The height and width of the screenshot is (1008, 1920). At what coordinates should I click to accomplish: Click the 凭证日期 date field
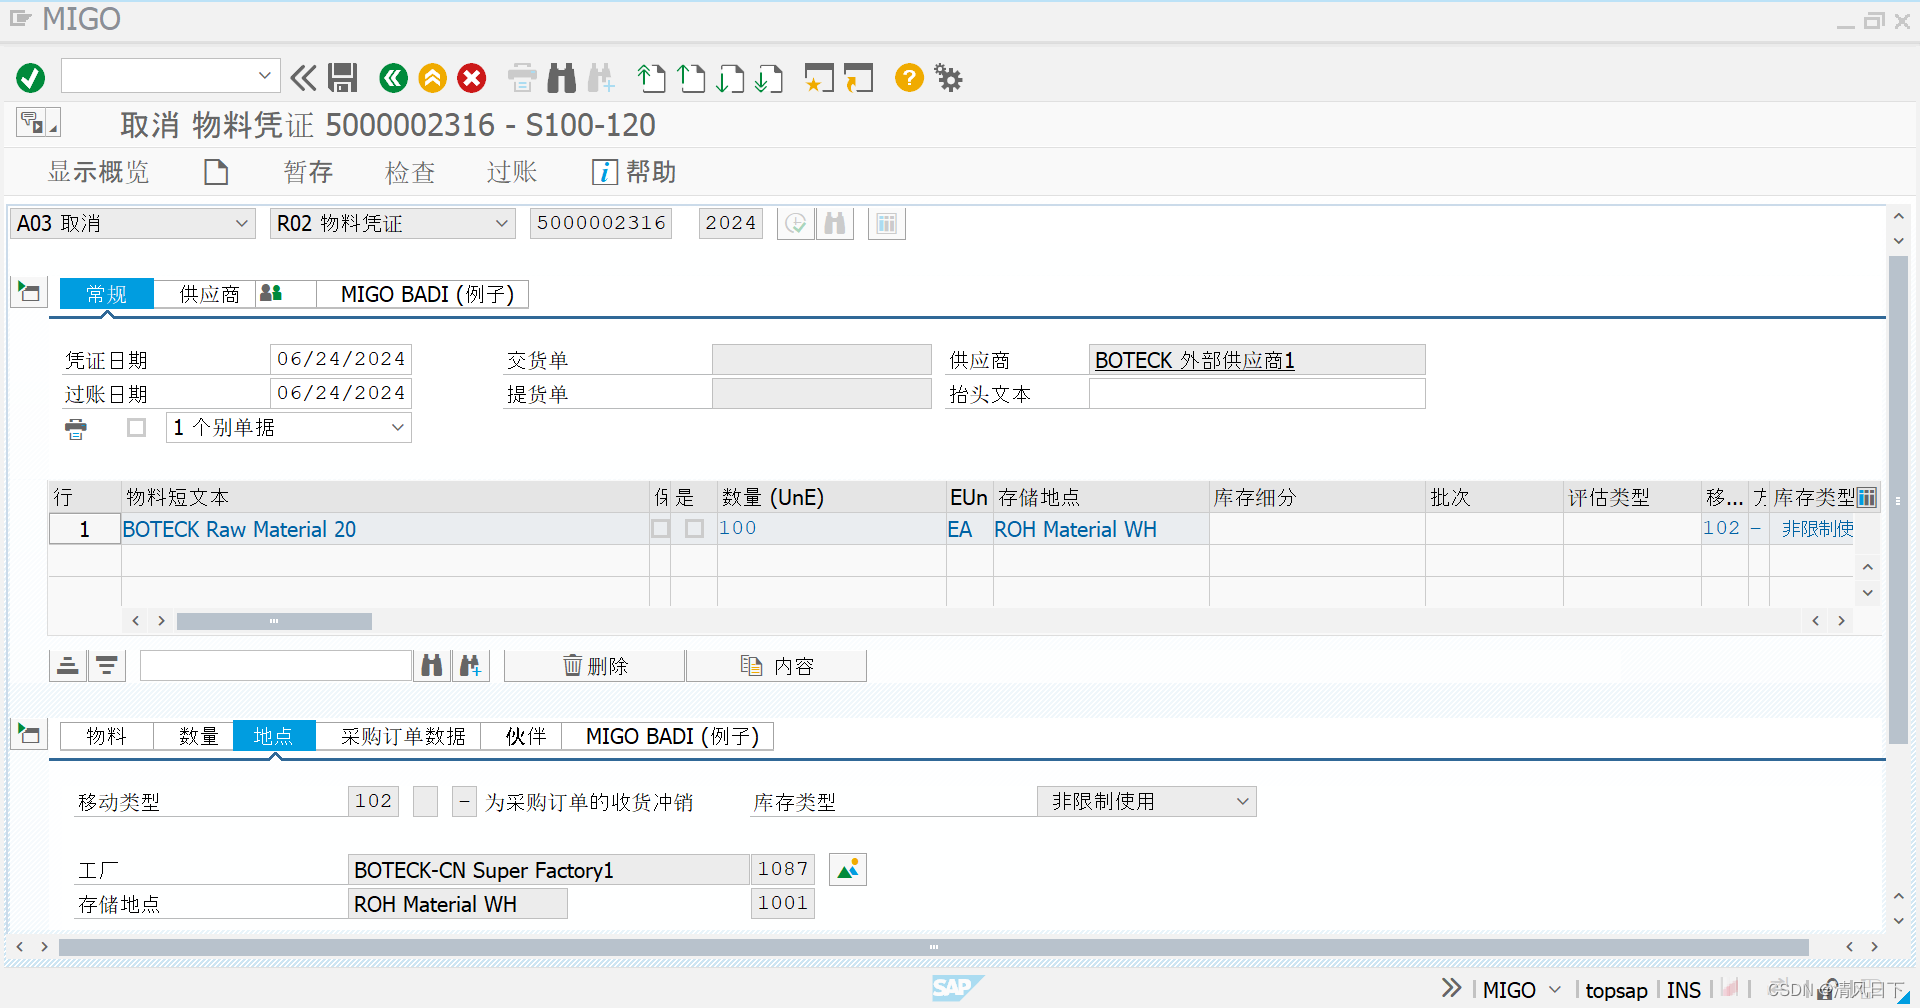pyautogui.click(x=341, y=359)
